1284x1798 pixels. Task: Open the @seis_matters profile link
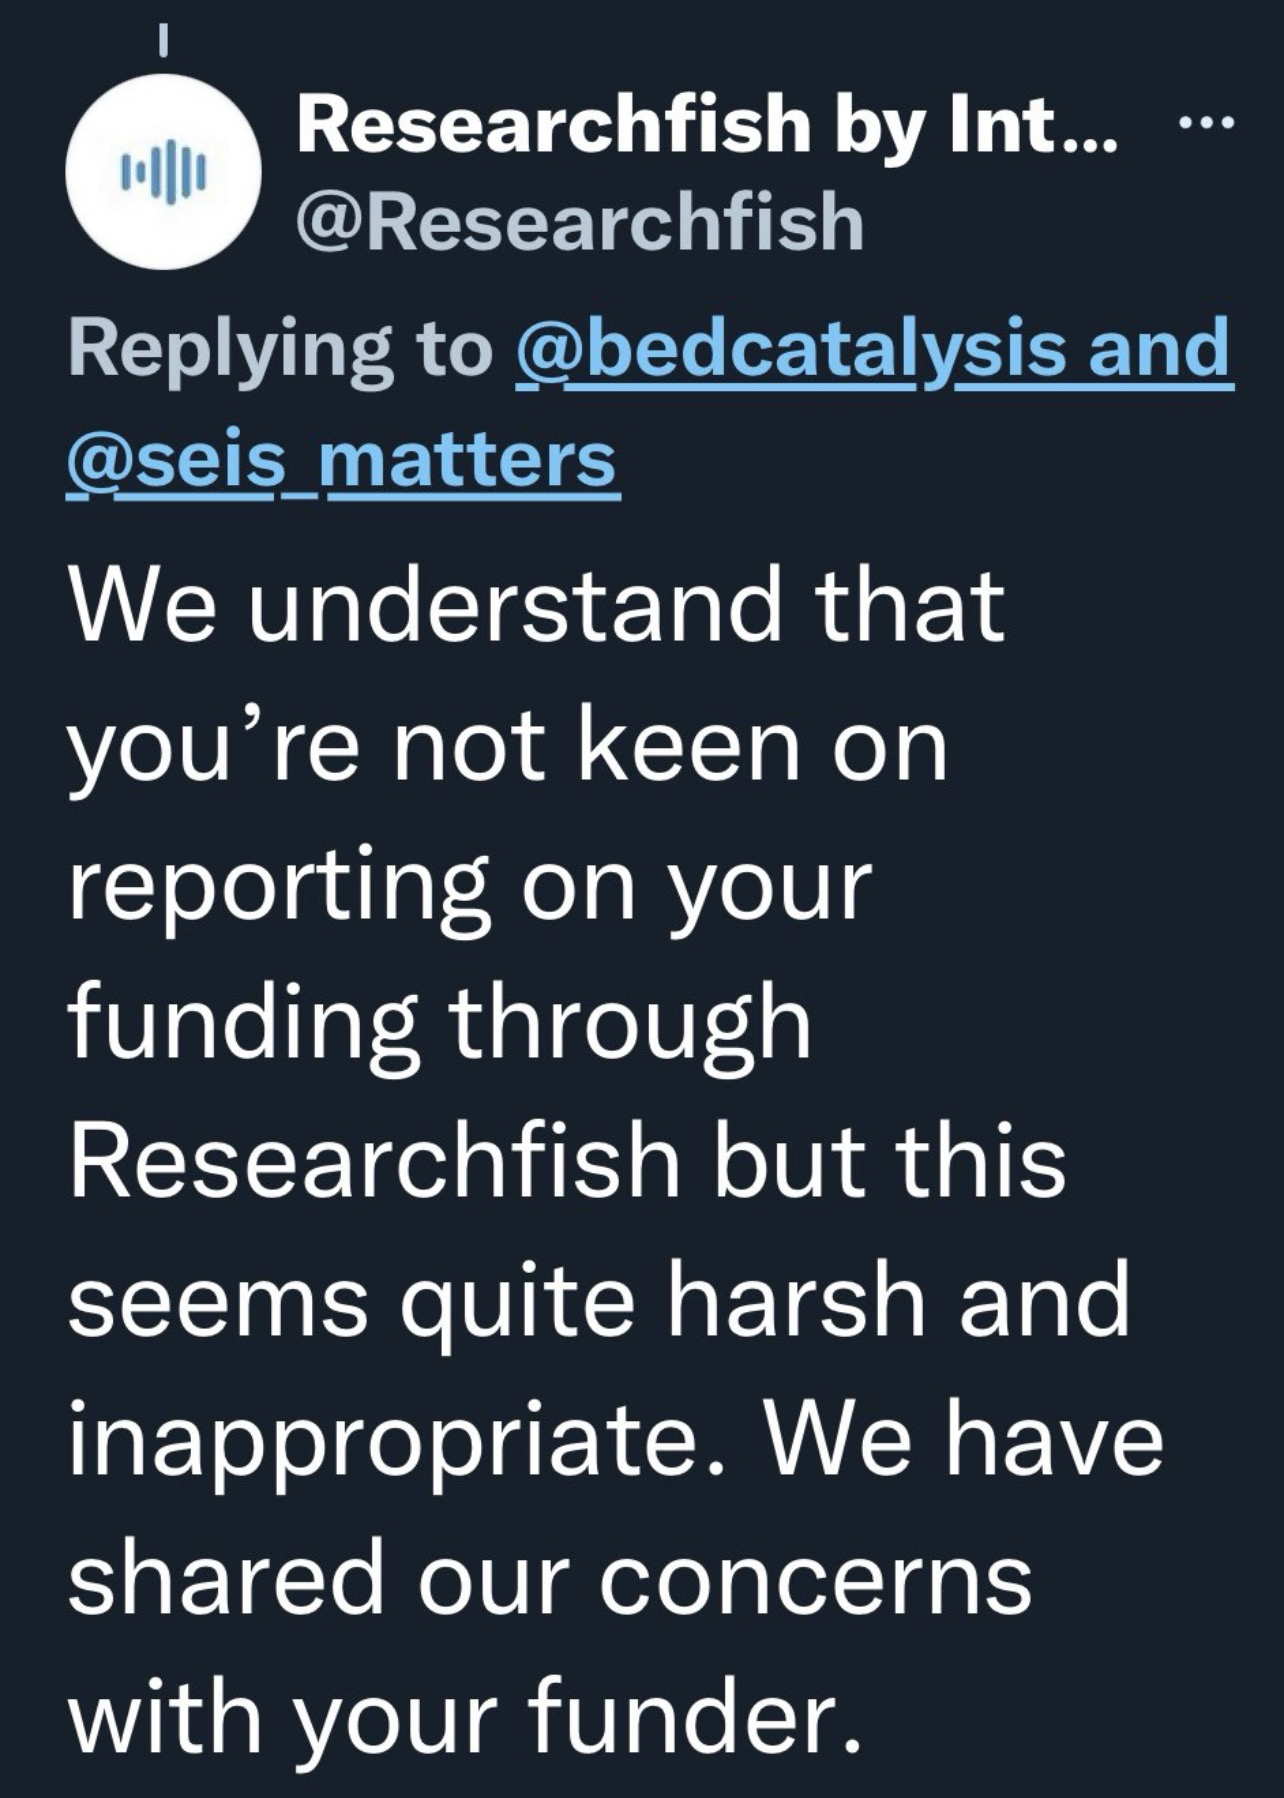341,460
